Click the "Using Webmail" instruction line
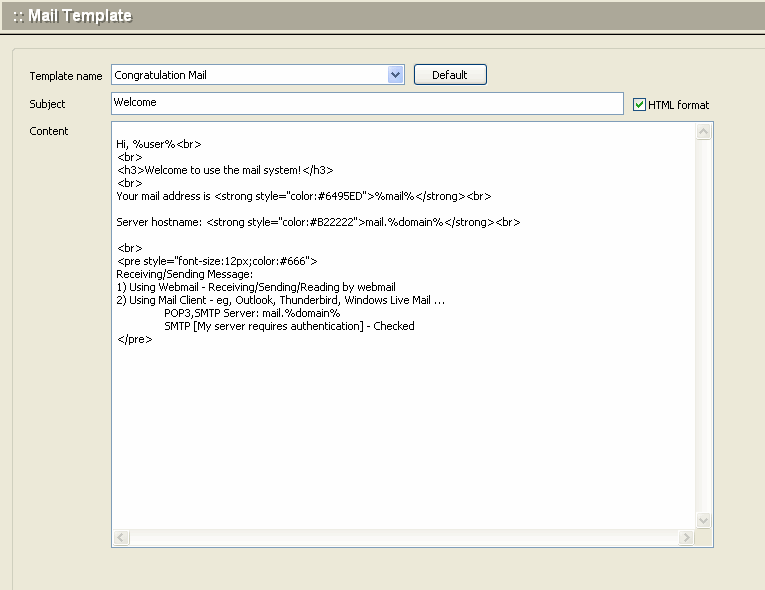This screenshot has height=590, width=765. click(256, 287)
